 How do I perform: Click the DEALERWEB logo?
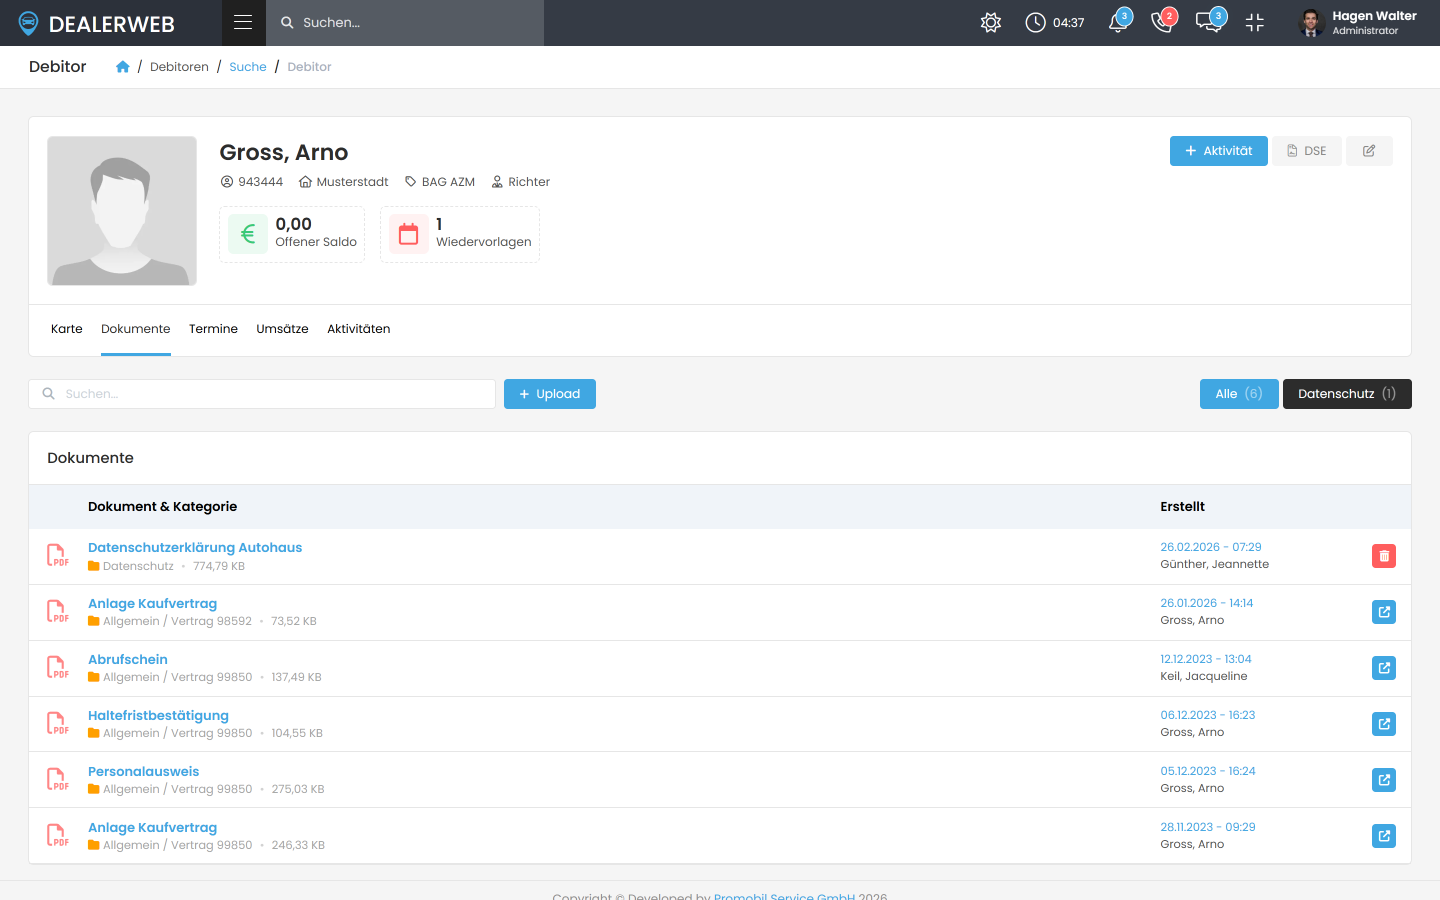(x=97, y=23)
